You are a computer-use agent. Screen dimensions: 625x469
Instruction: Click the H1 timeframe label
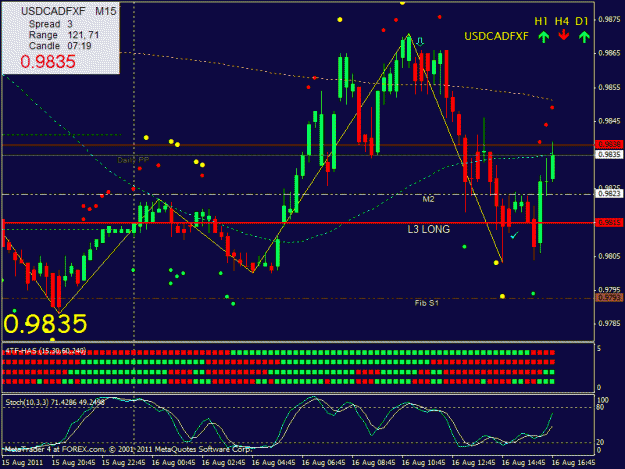pyautogui.click(x=541, y=22)
